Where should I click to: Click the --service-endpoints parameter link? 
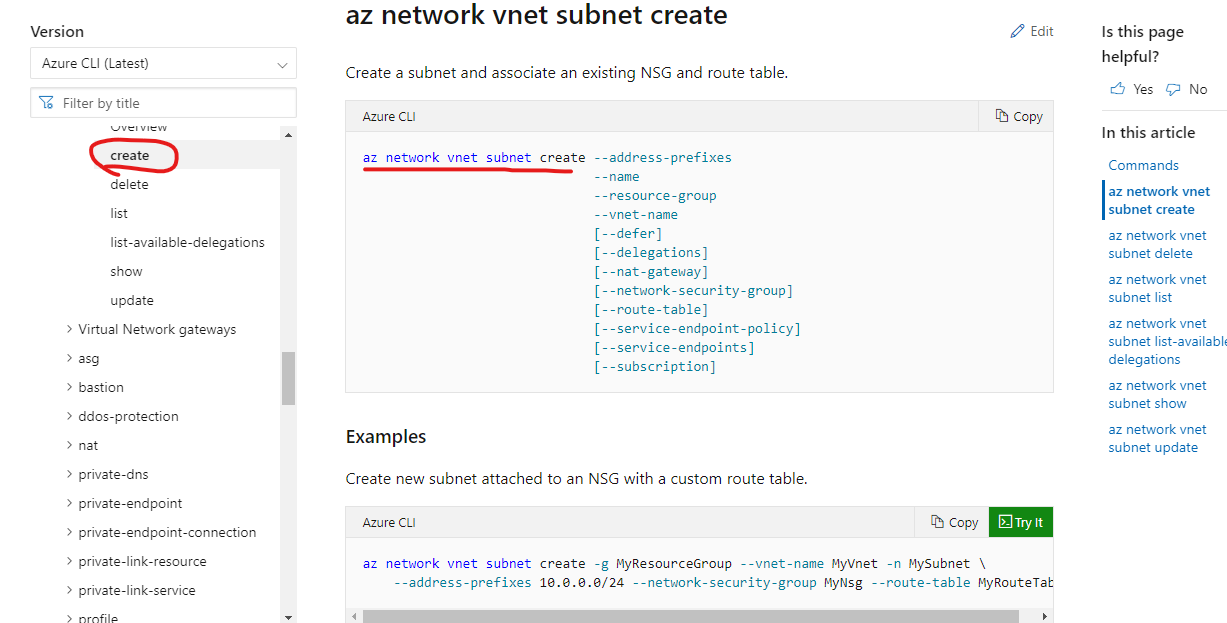click(x=674, y=347)
